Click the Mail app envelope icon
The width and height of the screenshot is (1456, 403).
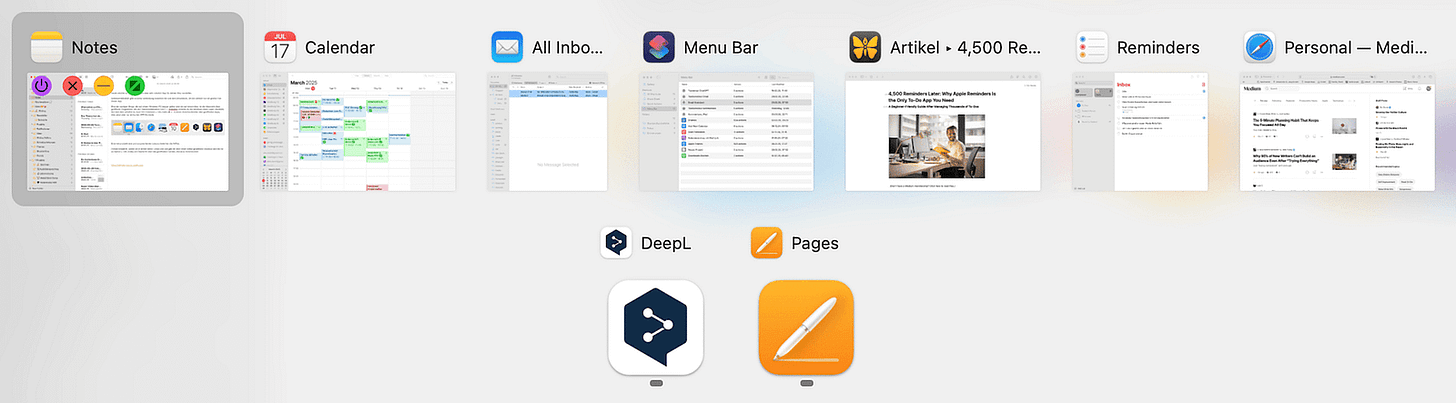click(508, 48)
